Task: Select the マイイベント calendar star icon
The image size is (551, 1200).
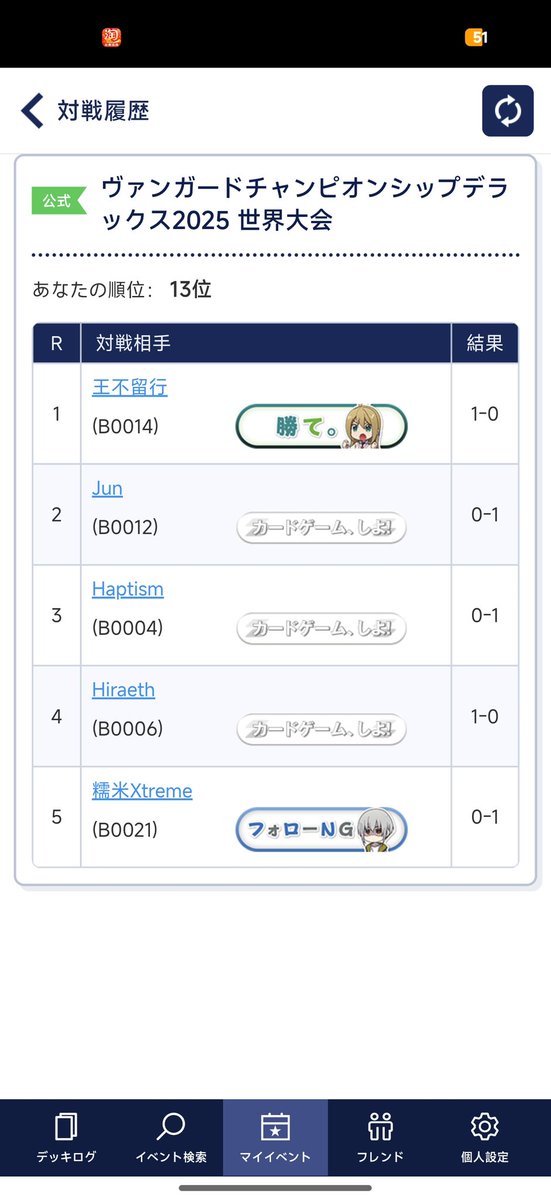Action: pyautogui.click(x=275, y=1127)
